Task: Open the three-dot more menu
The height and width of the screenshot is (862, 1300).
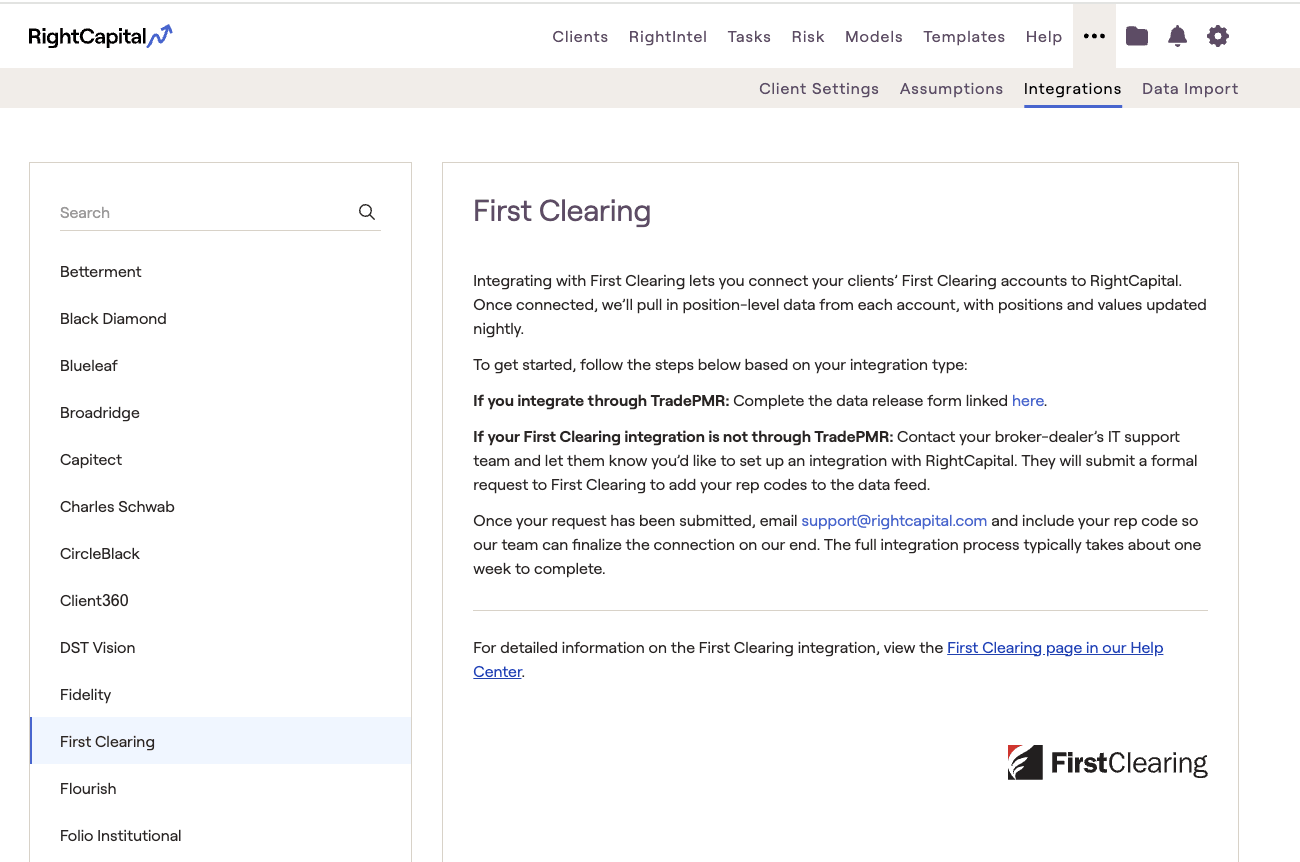Action: click(x=1094, y=36)
